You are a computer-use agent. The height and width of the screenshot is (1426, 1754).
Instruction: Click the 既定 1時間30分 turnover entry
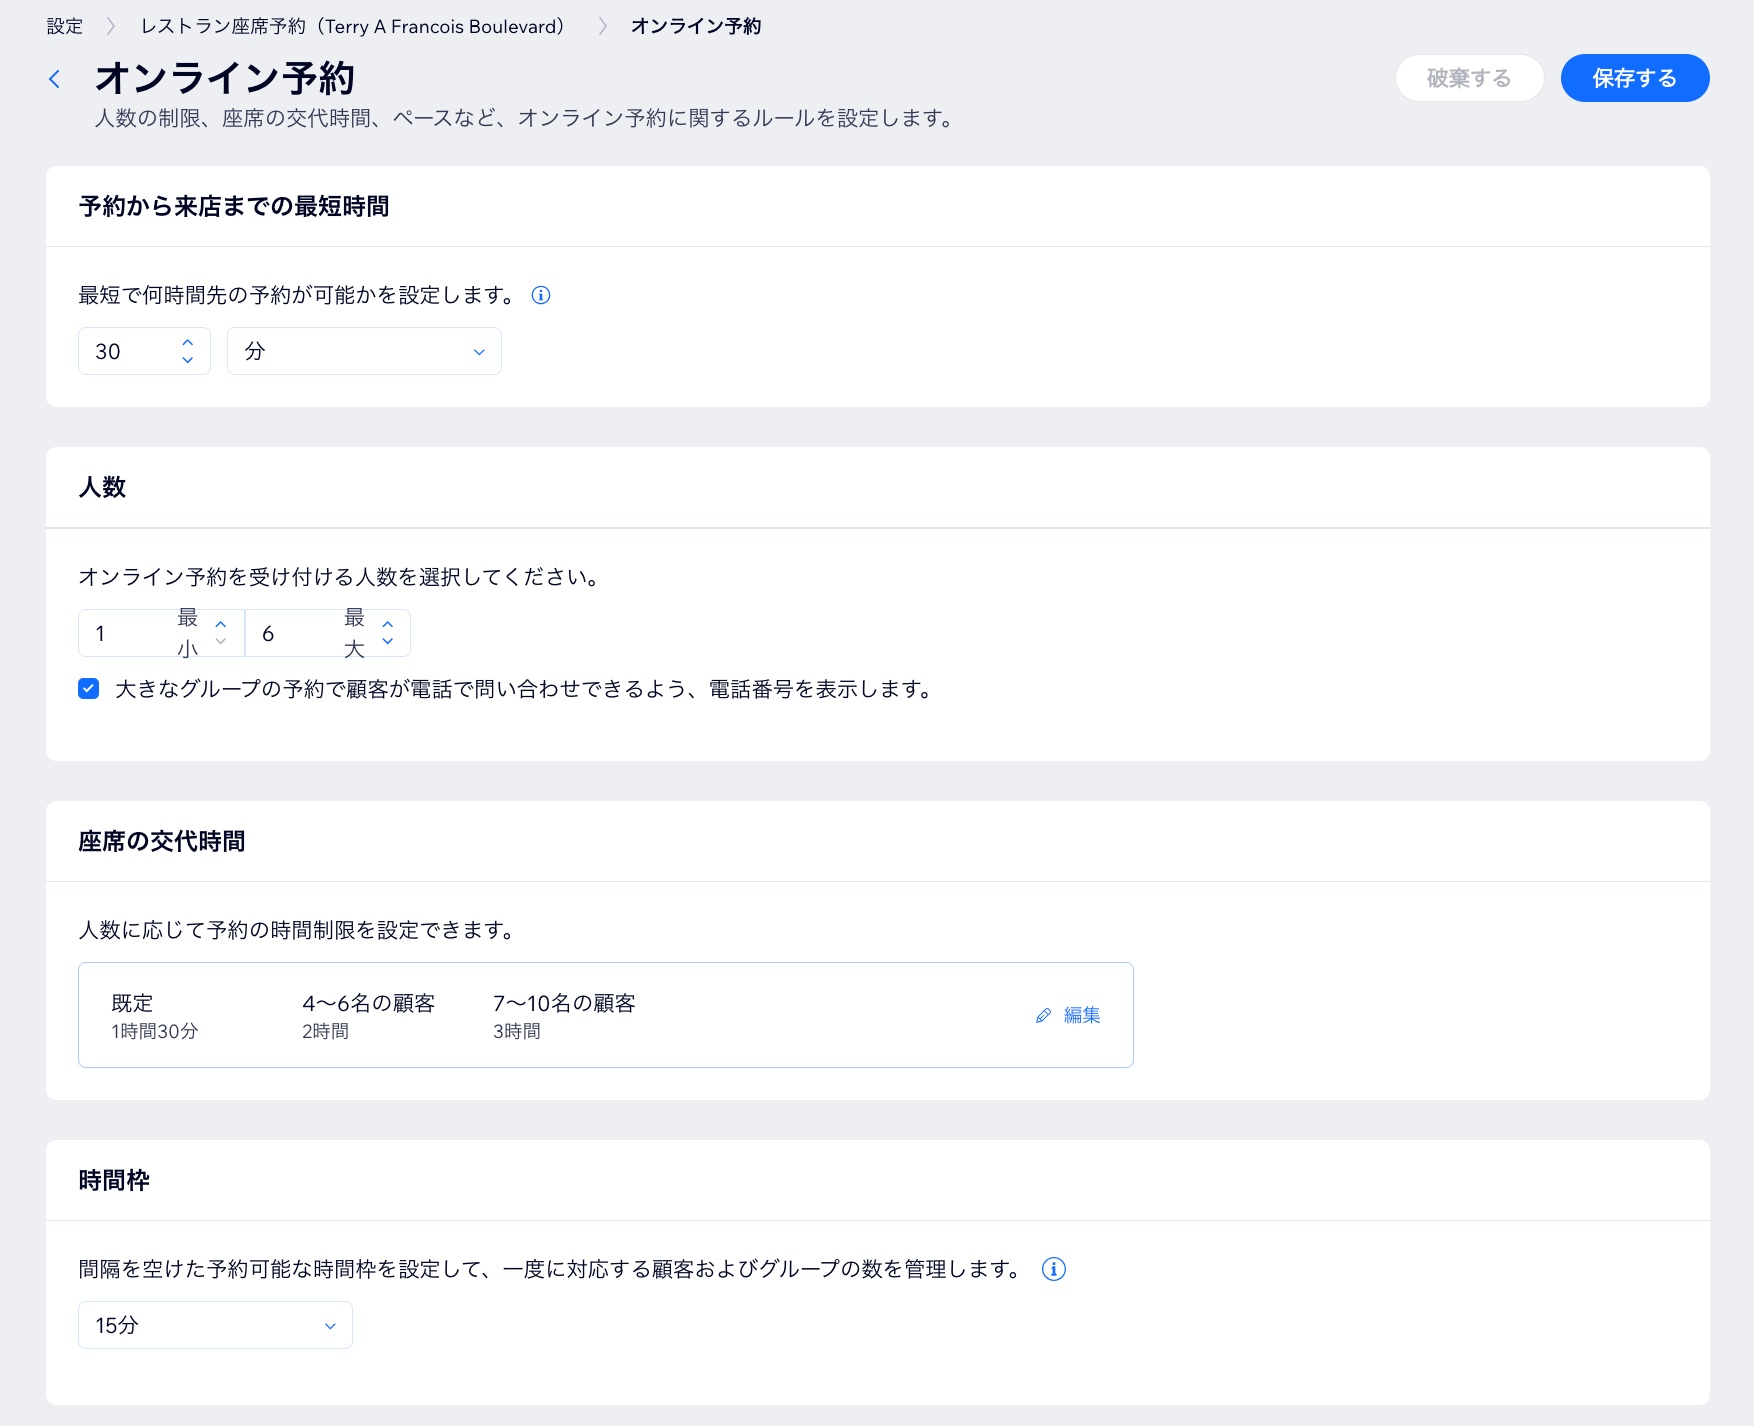pos(155,1016)
